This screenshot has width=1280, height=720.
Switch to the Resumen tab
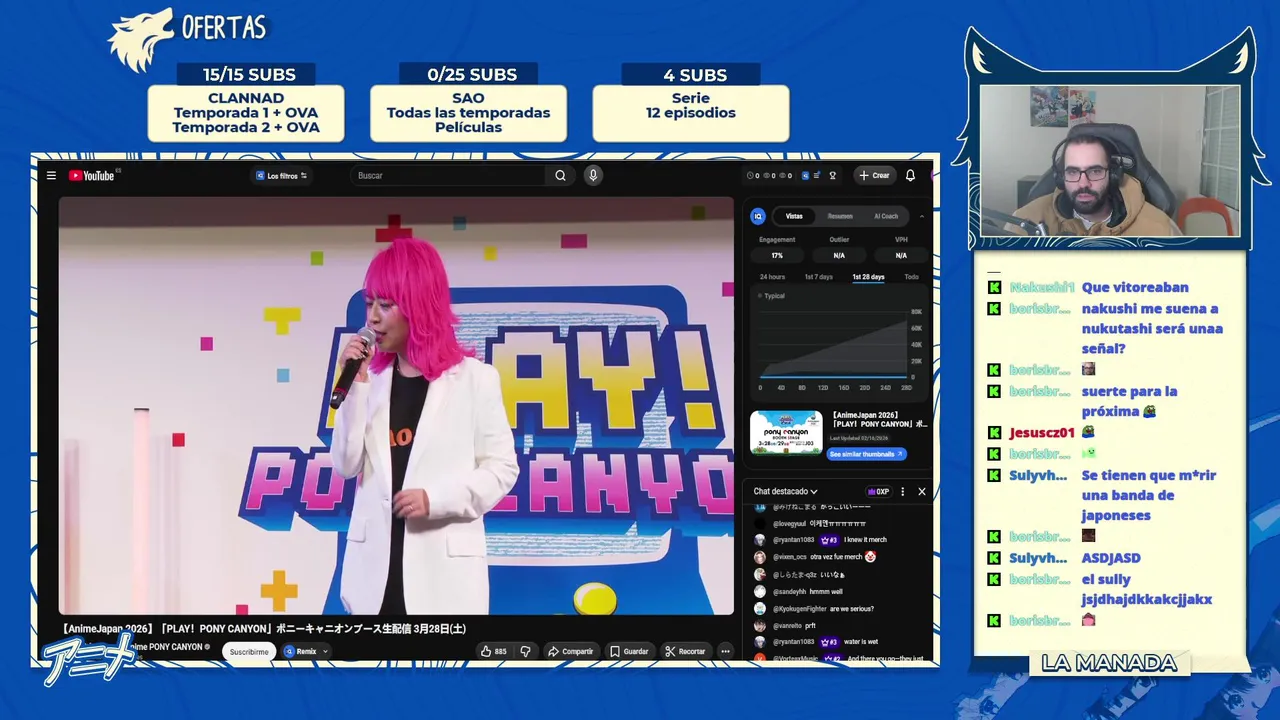point(840,216)
